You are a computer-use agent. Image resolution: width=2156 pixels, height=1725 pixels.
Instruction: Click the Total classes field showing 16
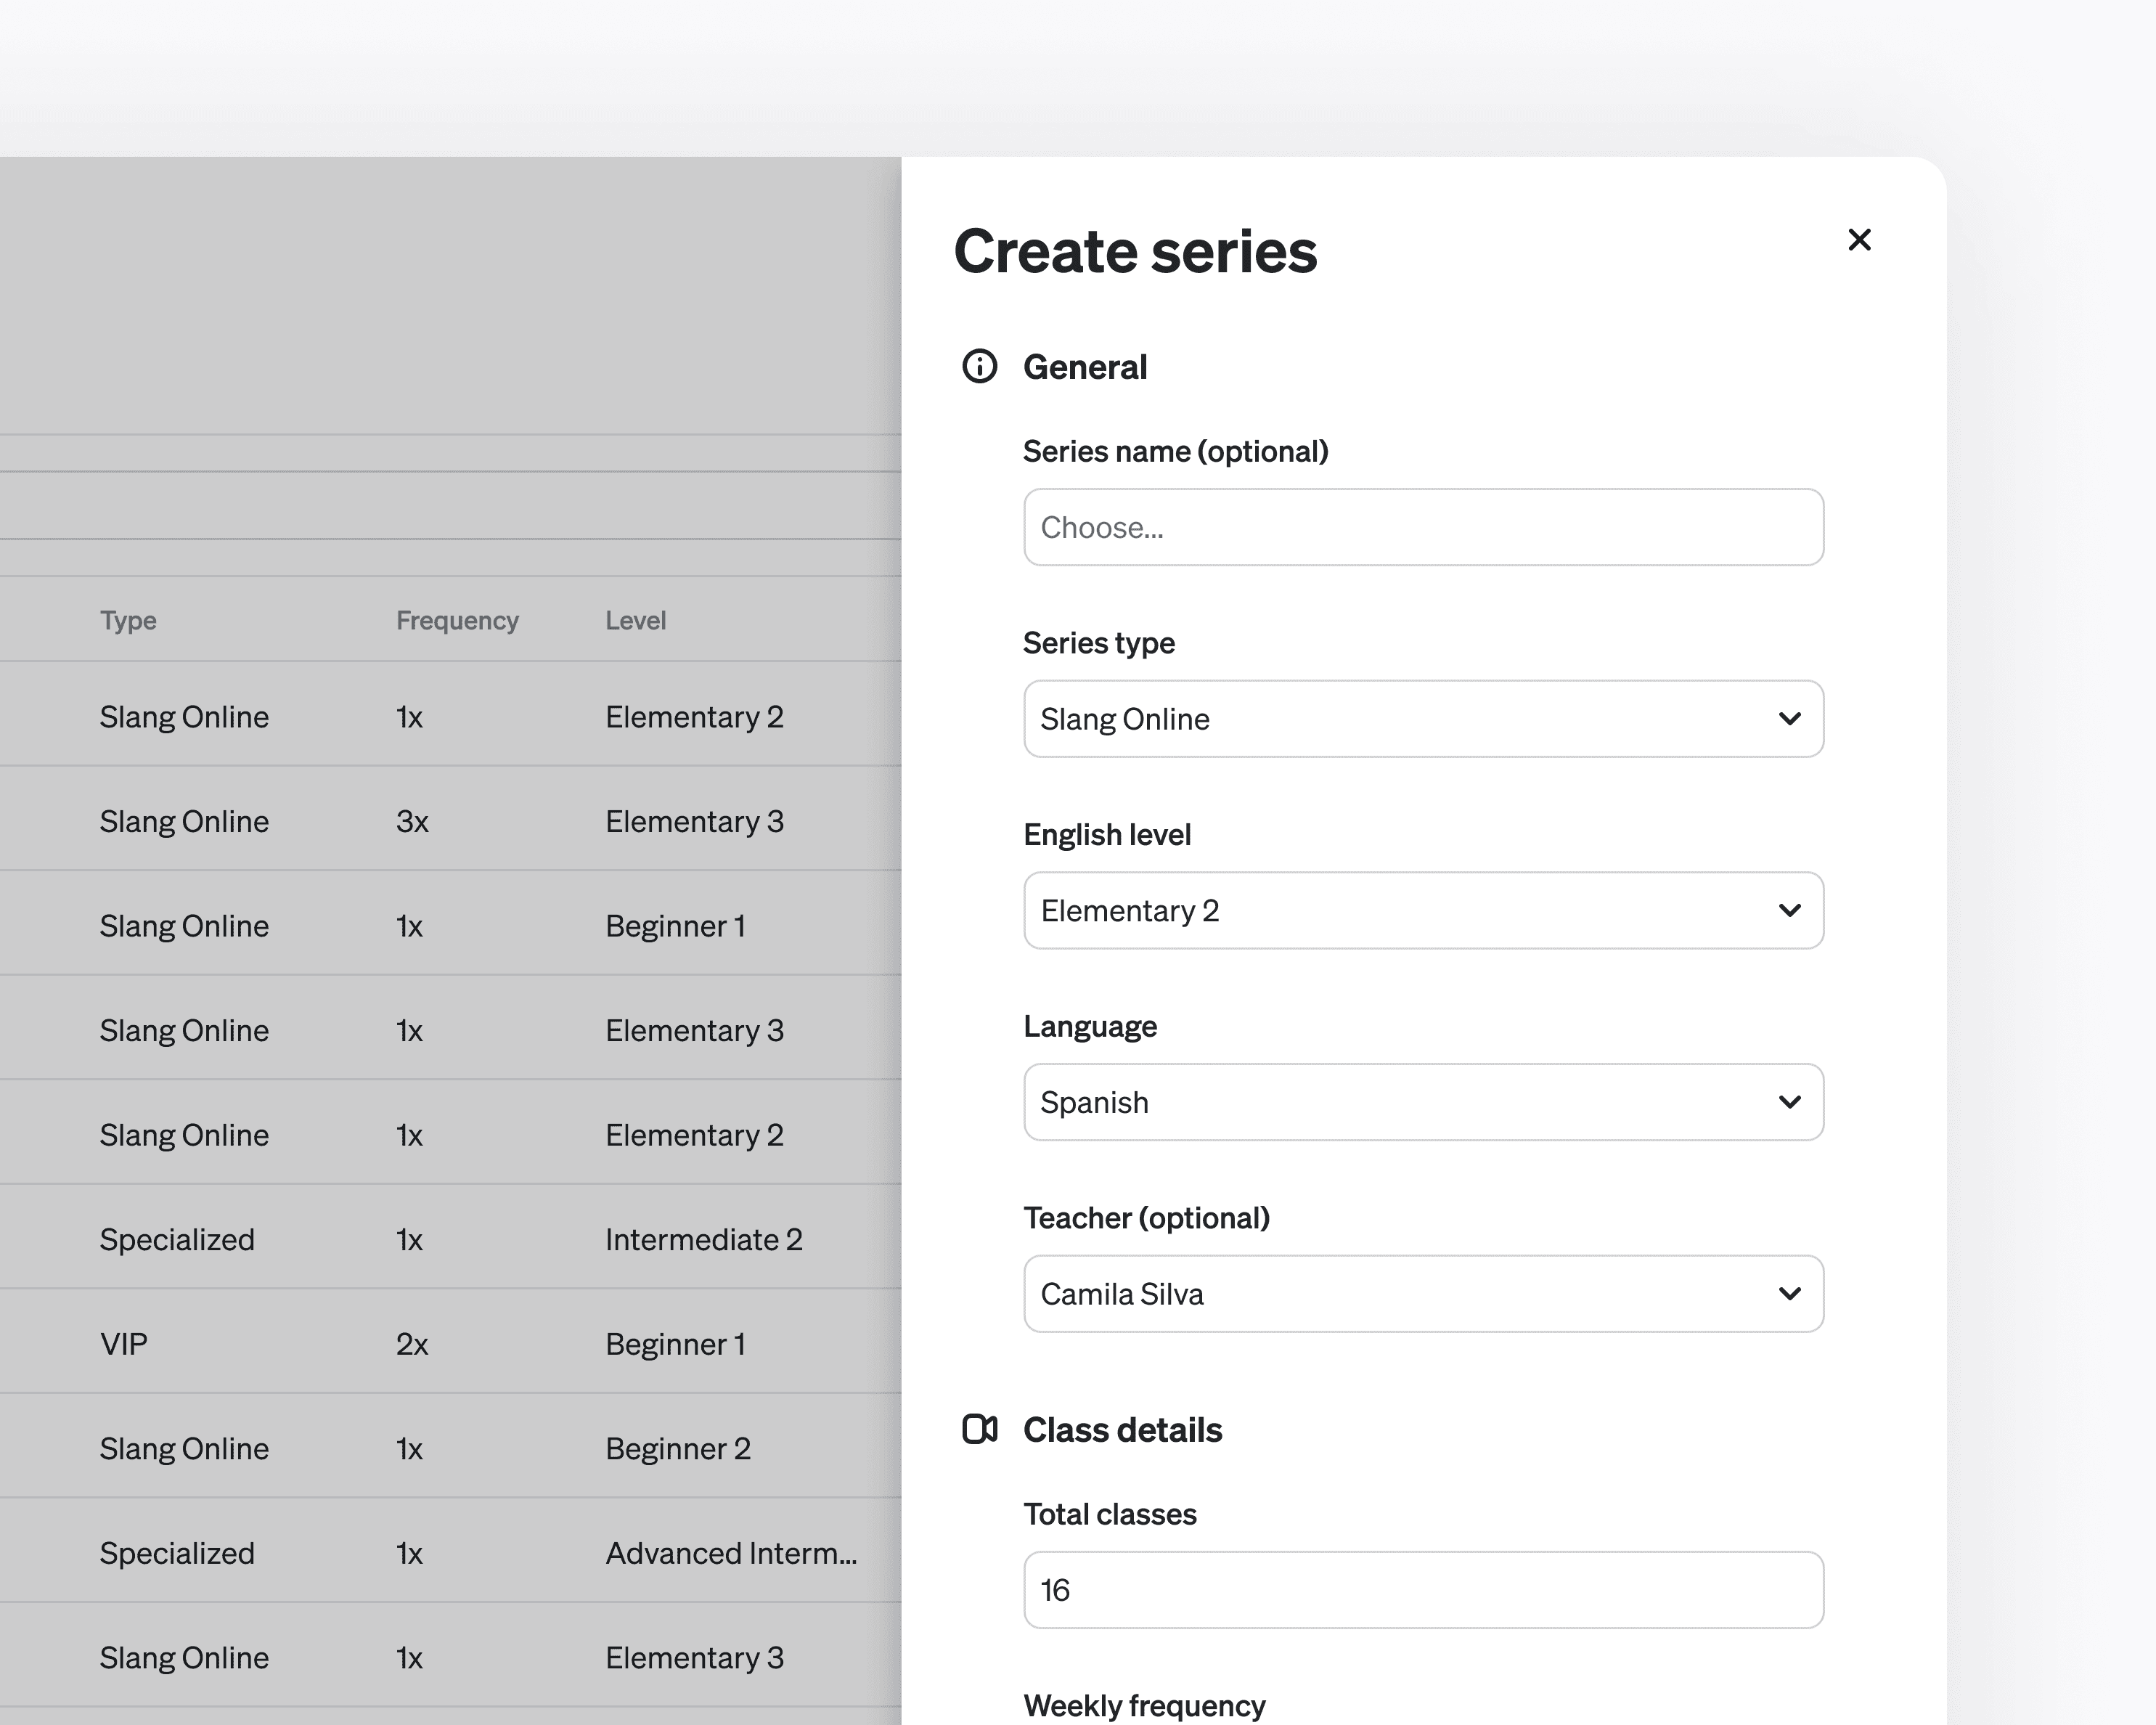click(x=1423, y=1590)
